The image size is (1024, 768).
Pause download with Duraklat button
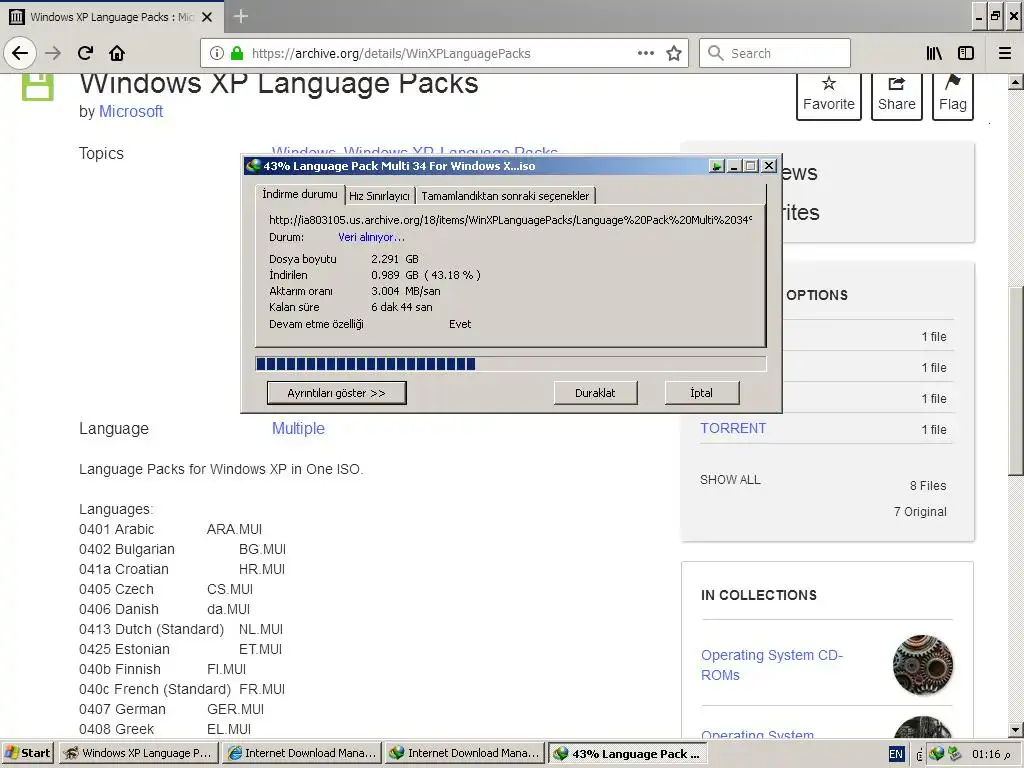tap(595, 393)
